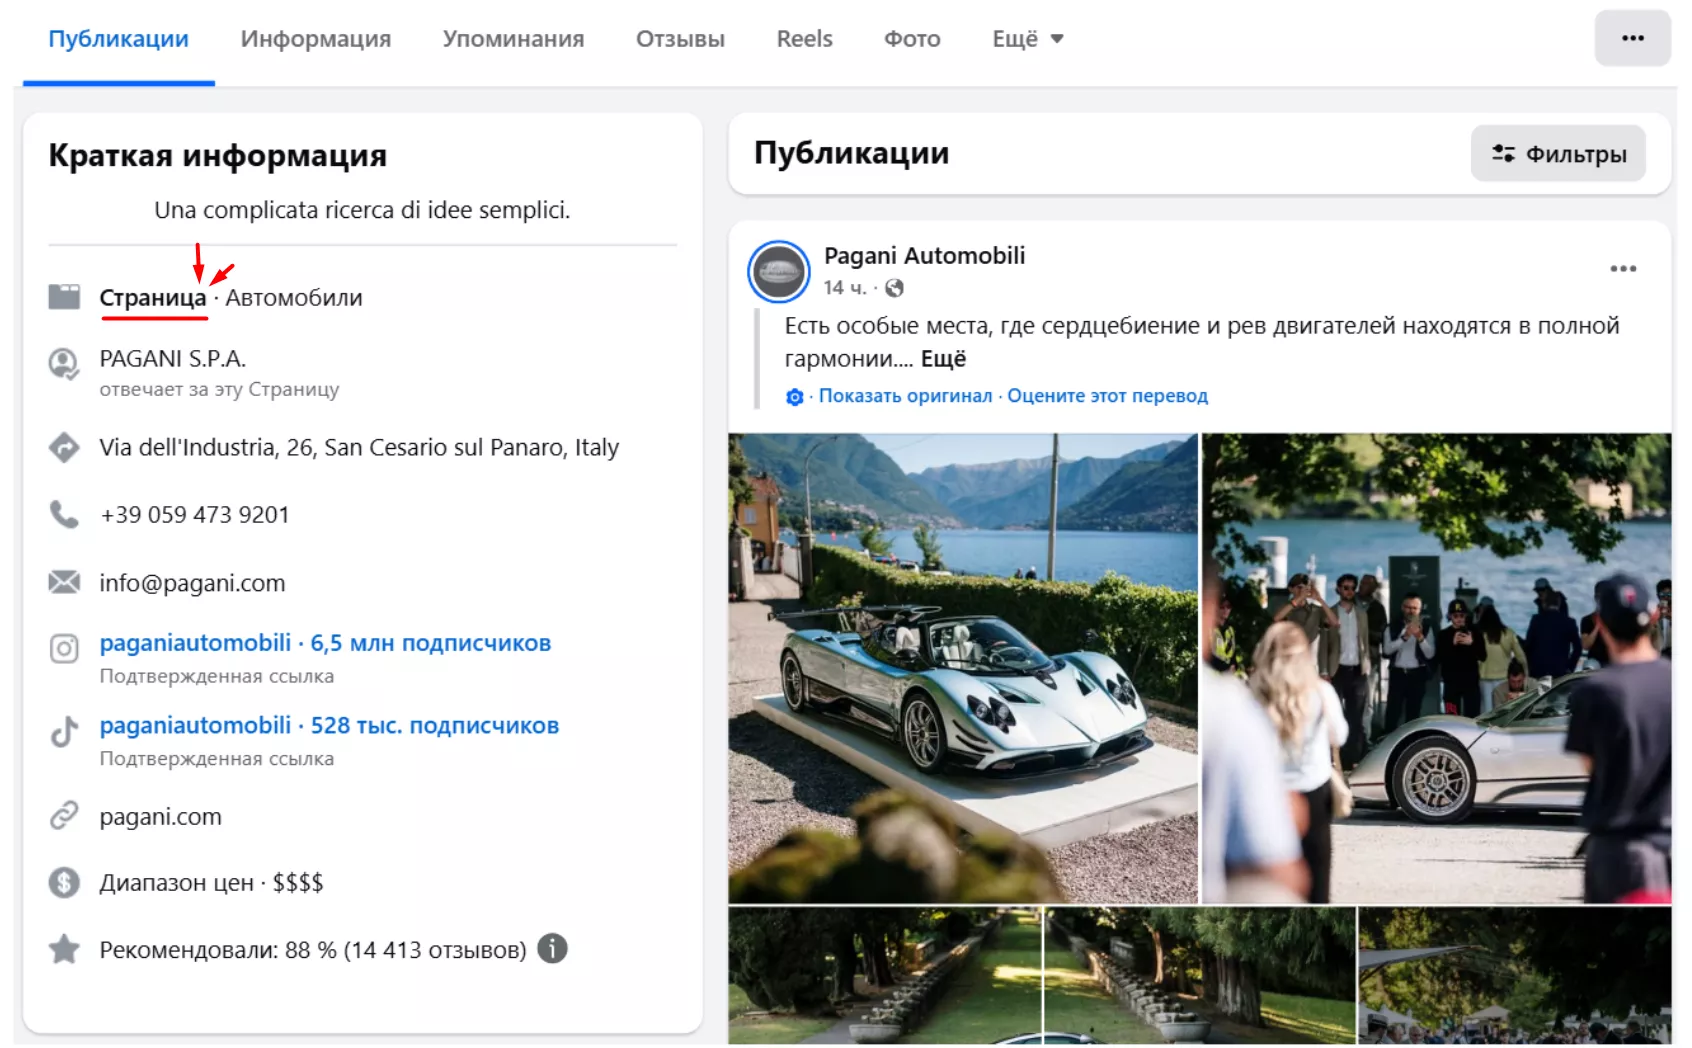Click the public globe audience icon
The width and height of the screenshot is (1692, 1048).
click(x=894, y=288)
